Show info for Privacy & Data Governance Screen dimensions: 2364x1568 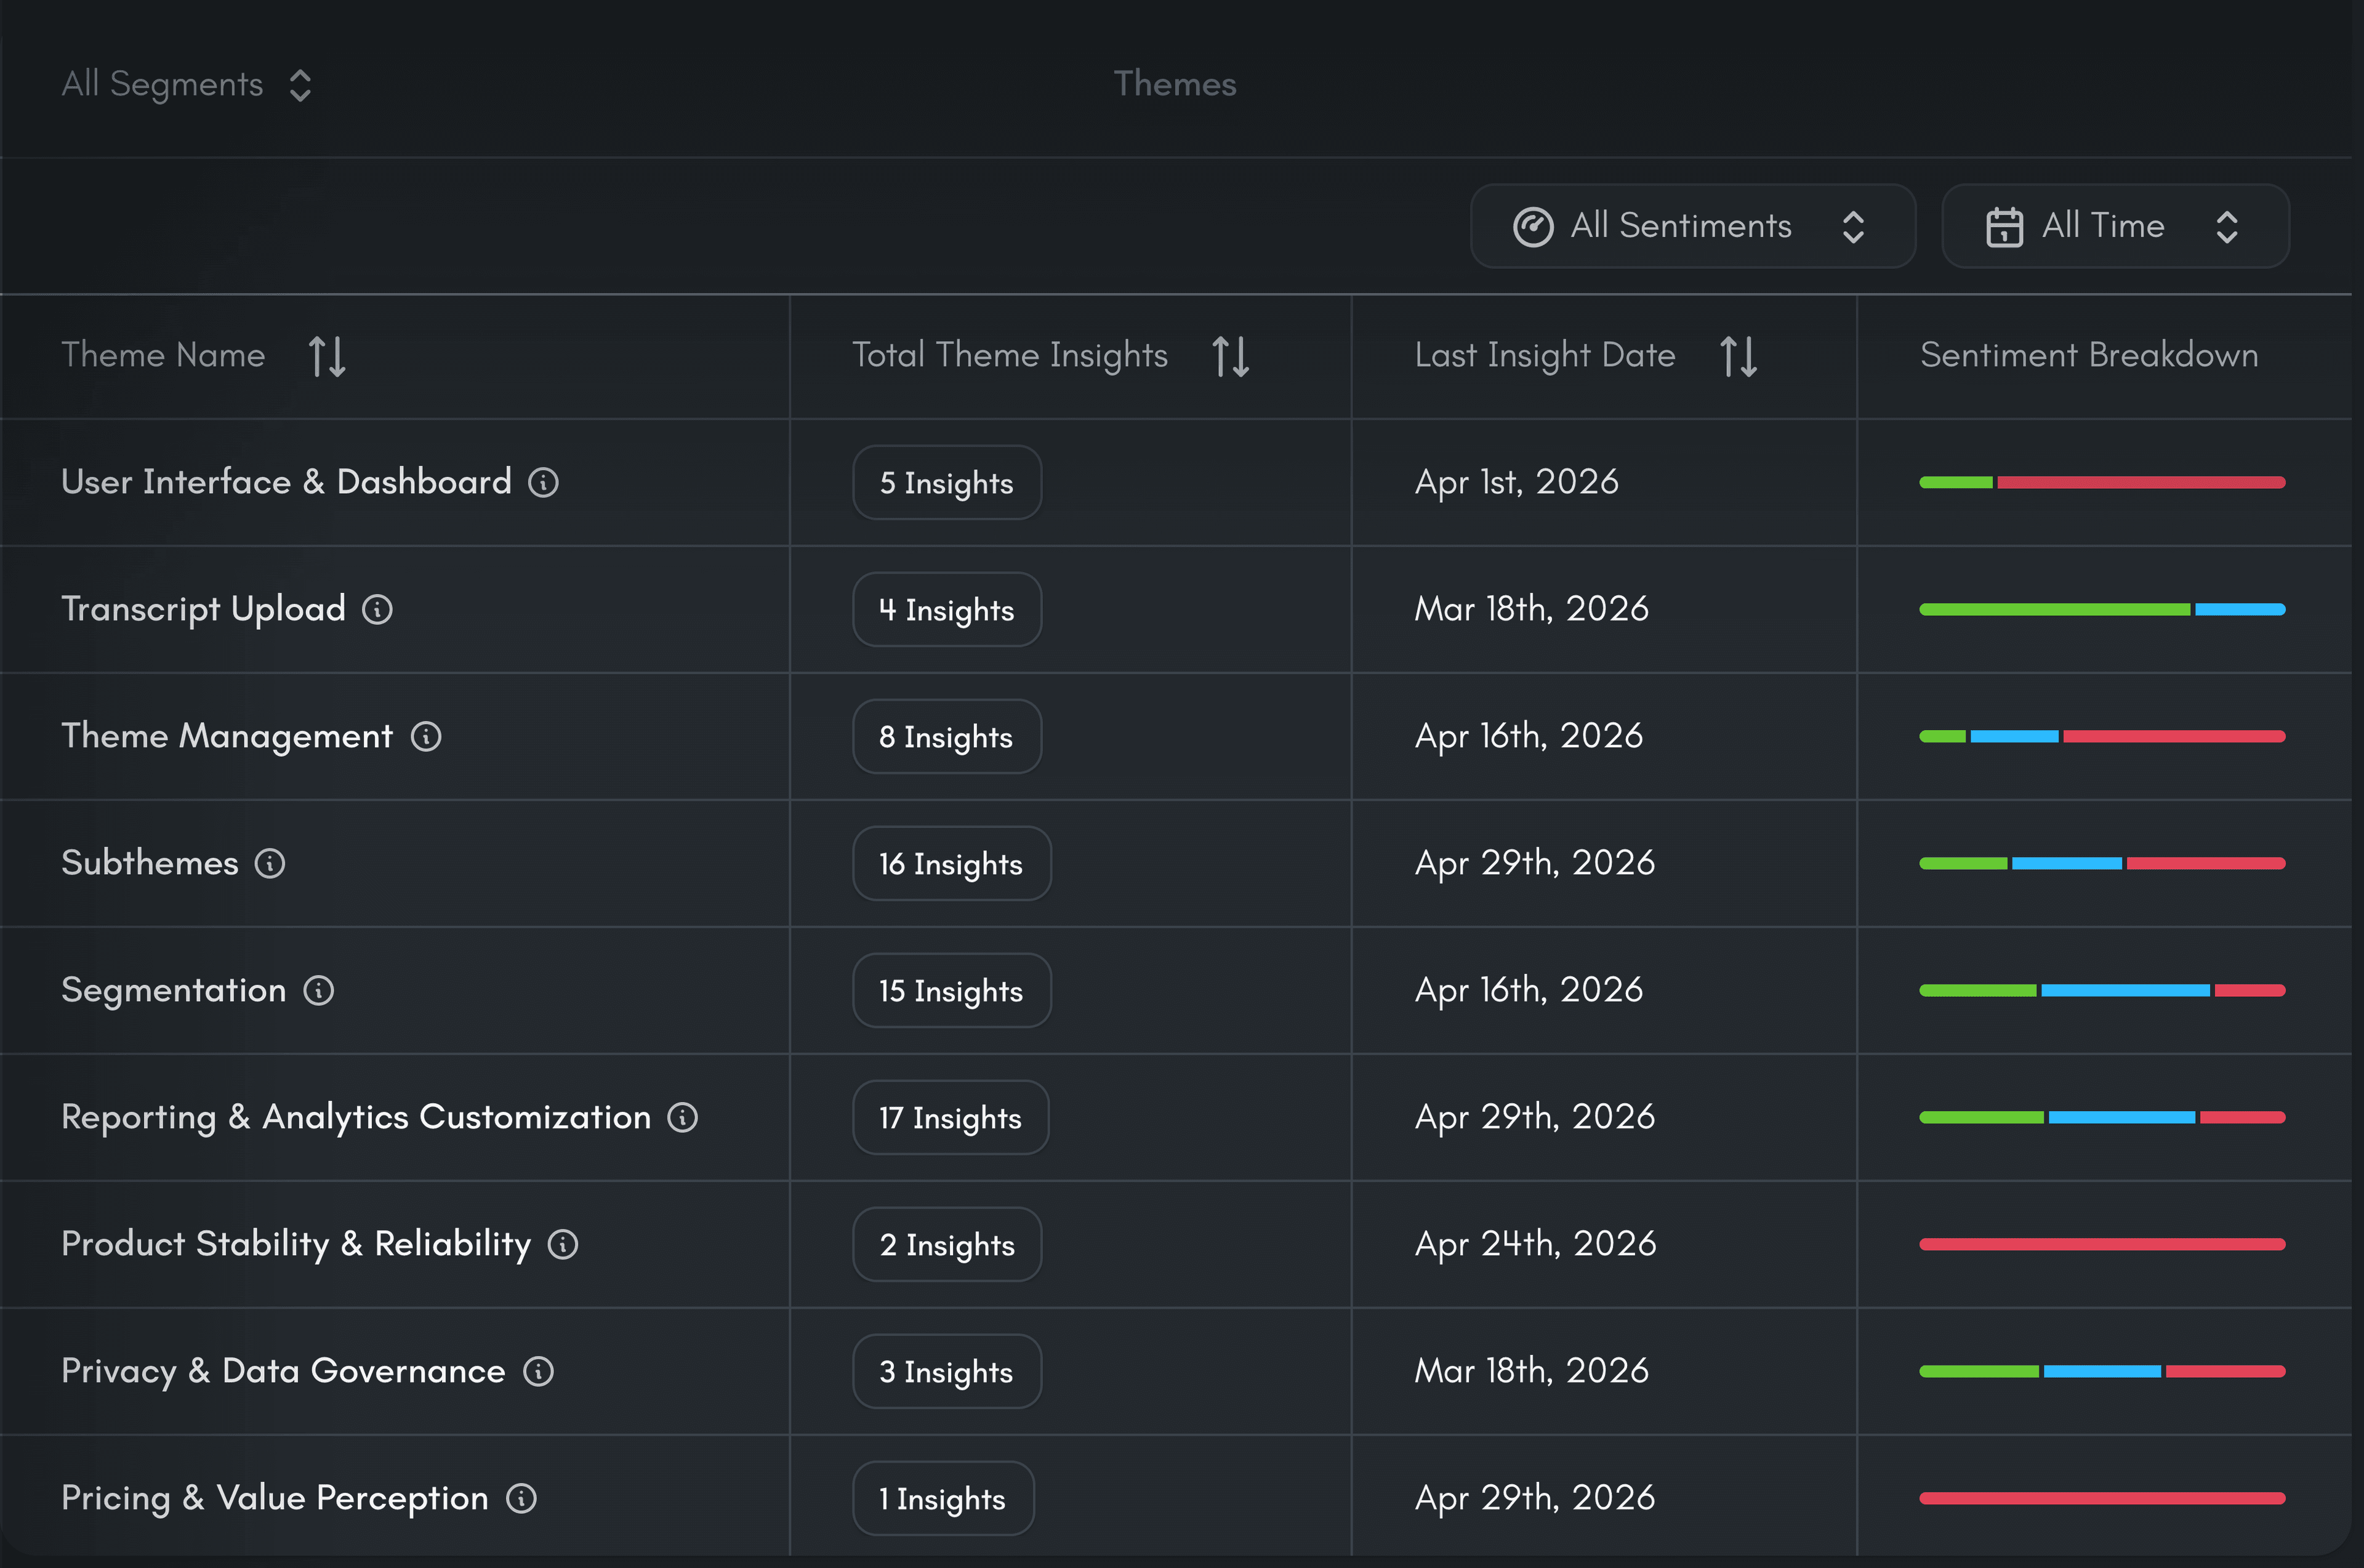pos(538,1372)
